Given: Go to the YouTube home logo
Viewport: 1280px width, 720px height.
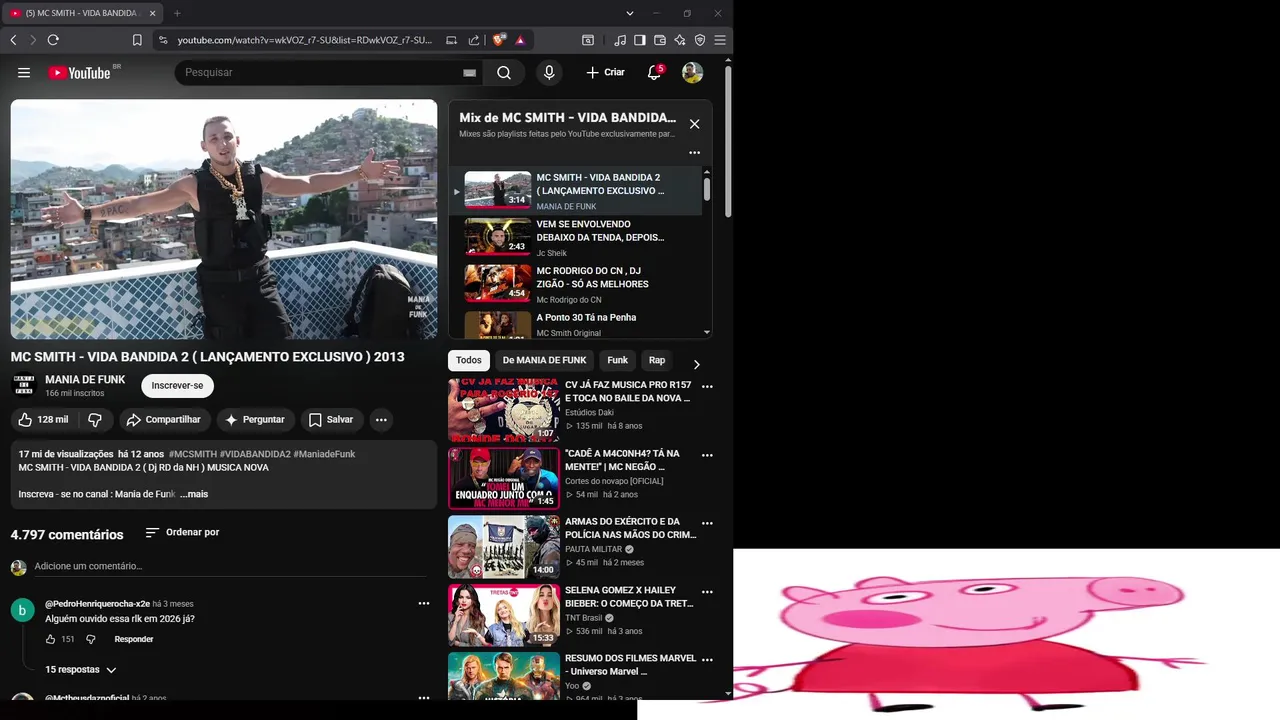Looking at the screenshot, I should (79, 72).
